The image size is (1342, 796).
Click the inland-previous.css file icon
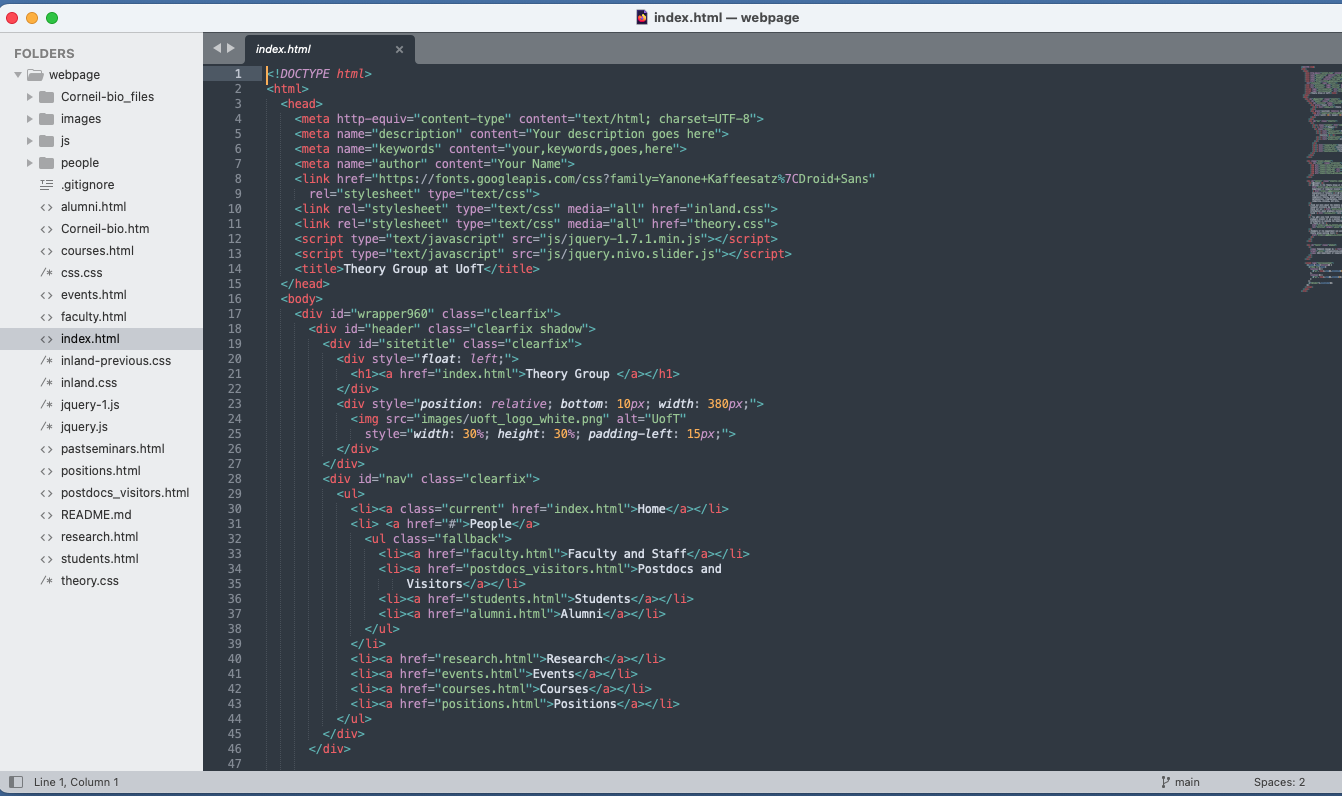(46, 361)
